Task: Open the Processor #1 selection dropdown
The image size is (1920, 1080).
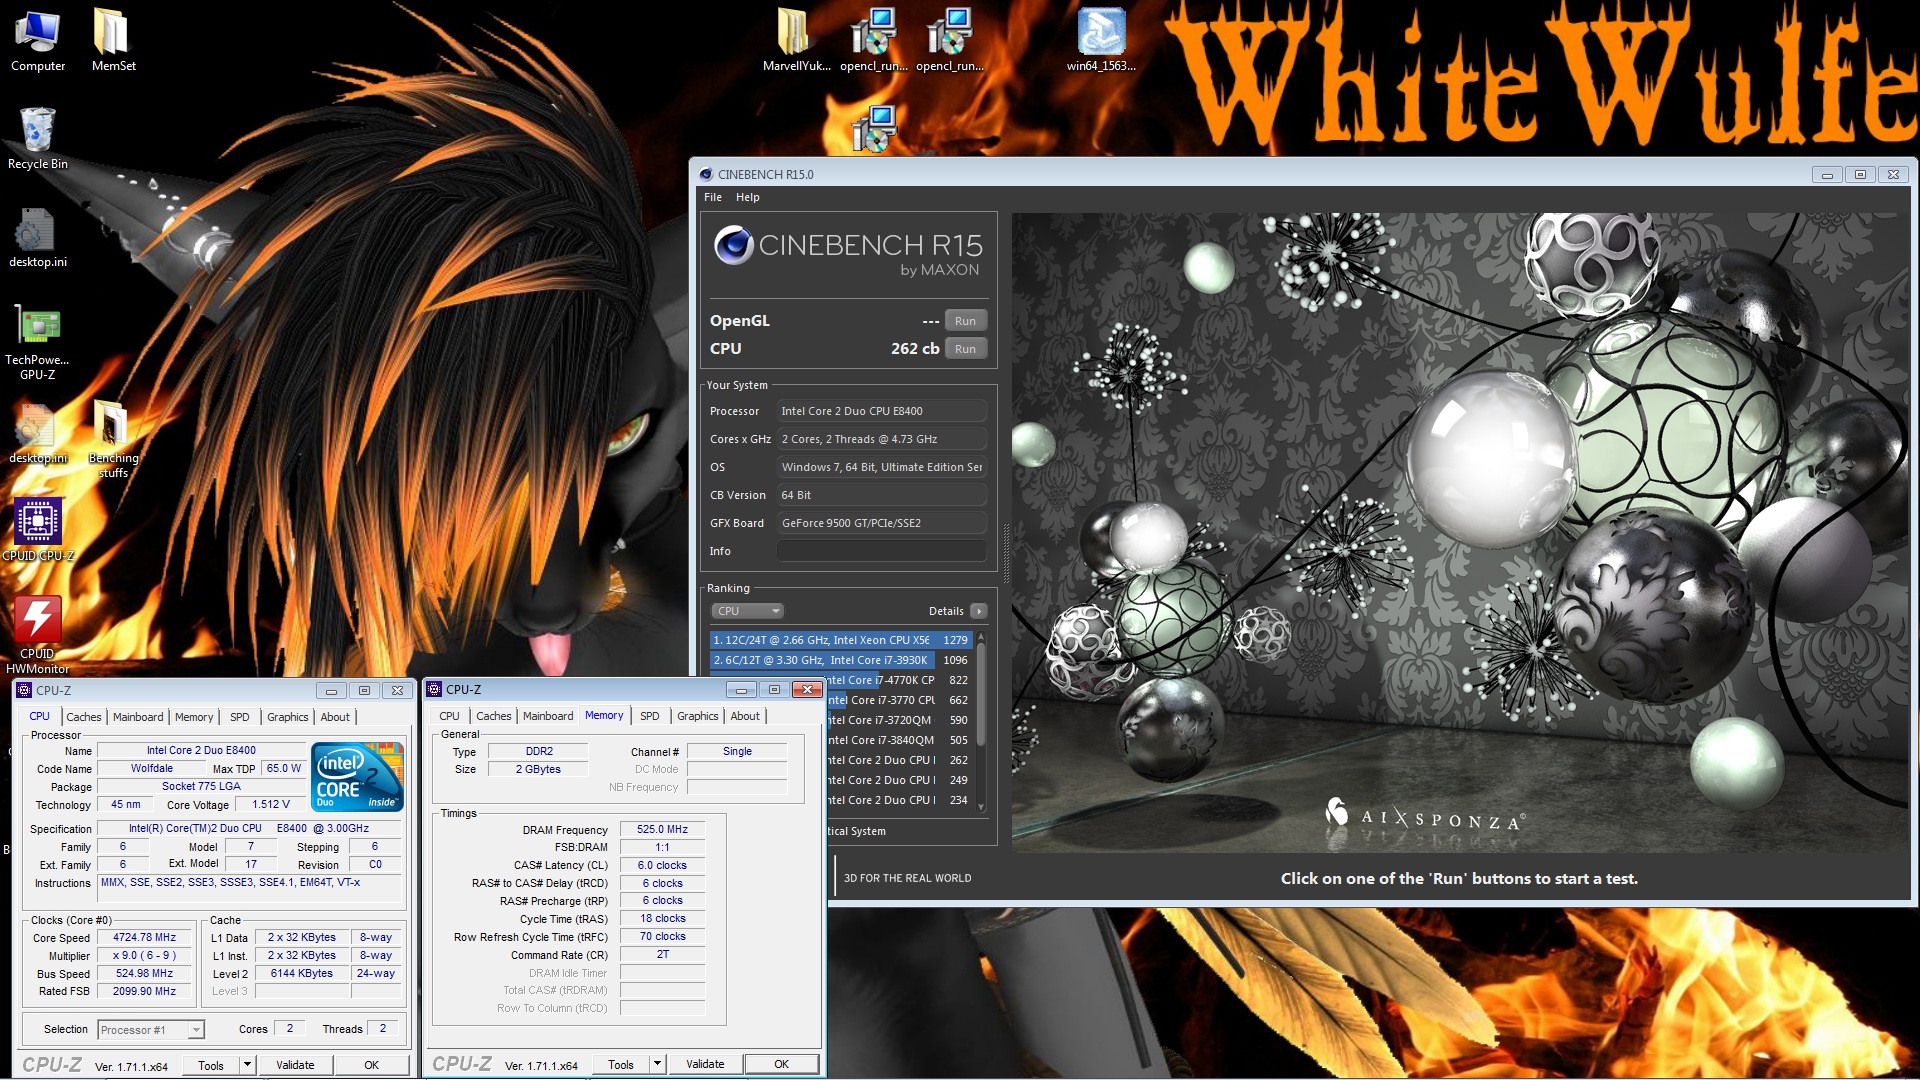Action: point(151,1029)
